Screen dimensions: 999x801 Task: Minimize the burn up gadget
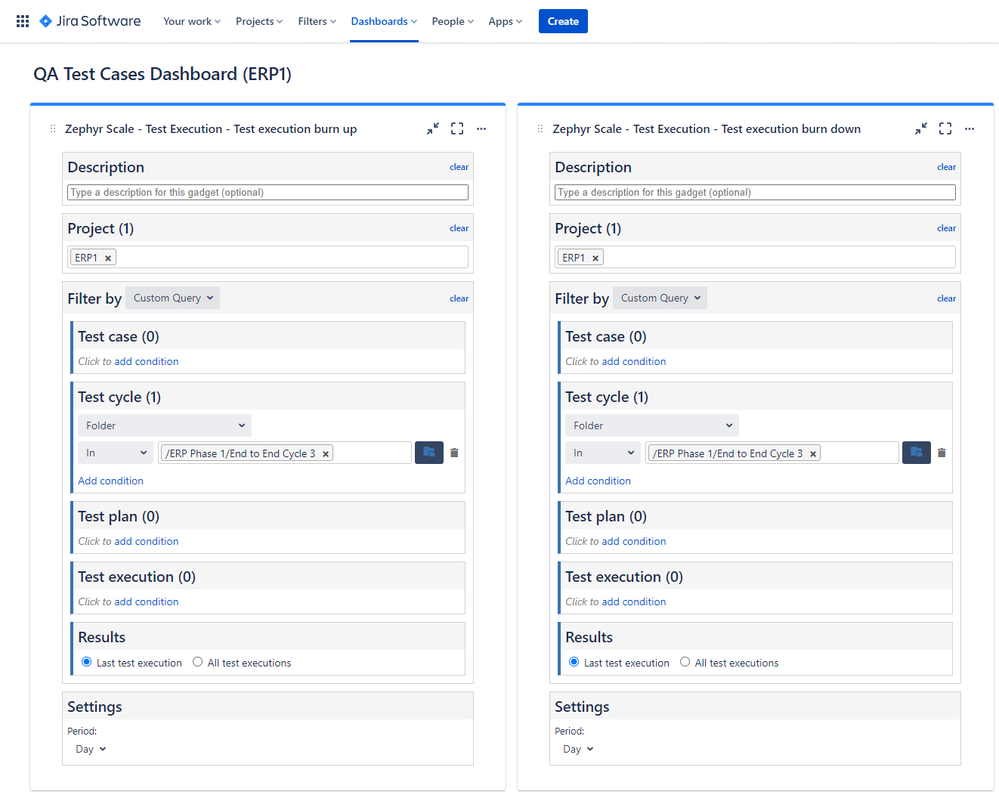coord(433,129)
